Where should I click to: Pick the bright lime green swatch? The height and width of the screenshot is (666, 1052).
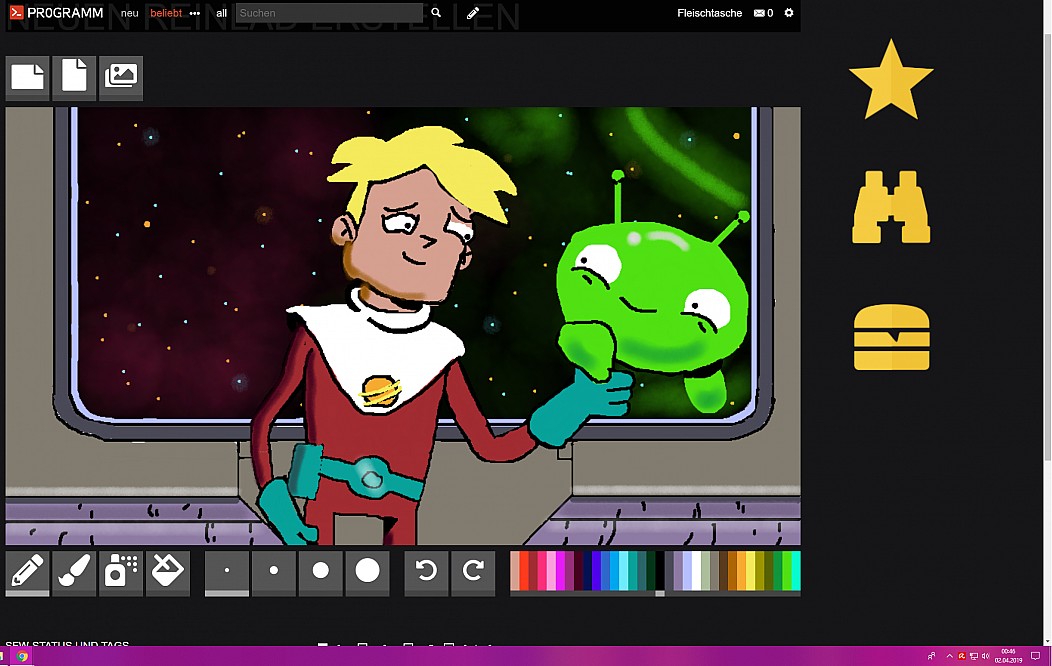click(786, 571)
